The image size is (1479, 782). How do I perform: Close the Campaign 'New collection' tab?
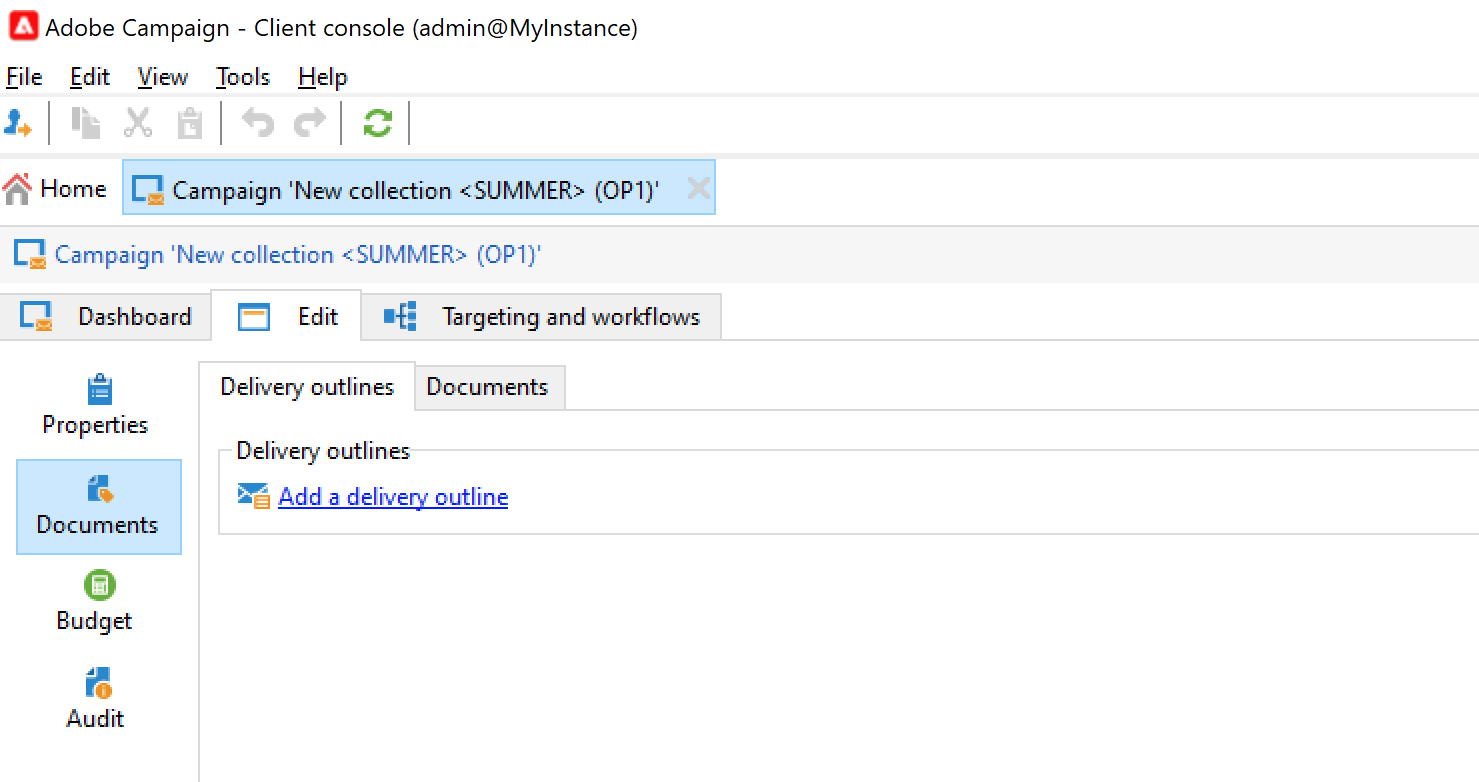click(x=698, y=189)
